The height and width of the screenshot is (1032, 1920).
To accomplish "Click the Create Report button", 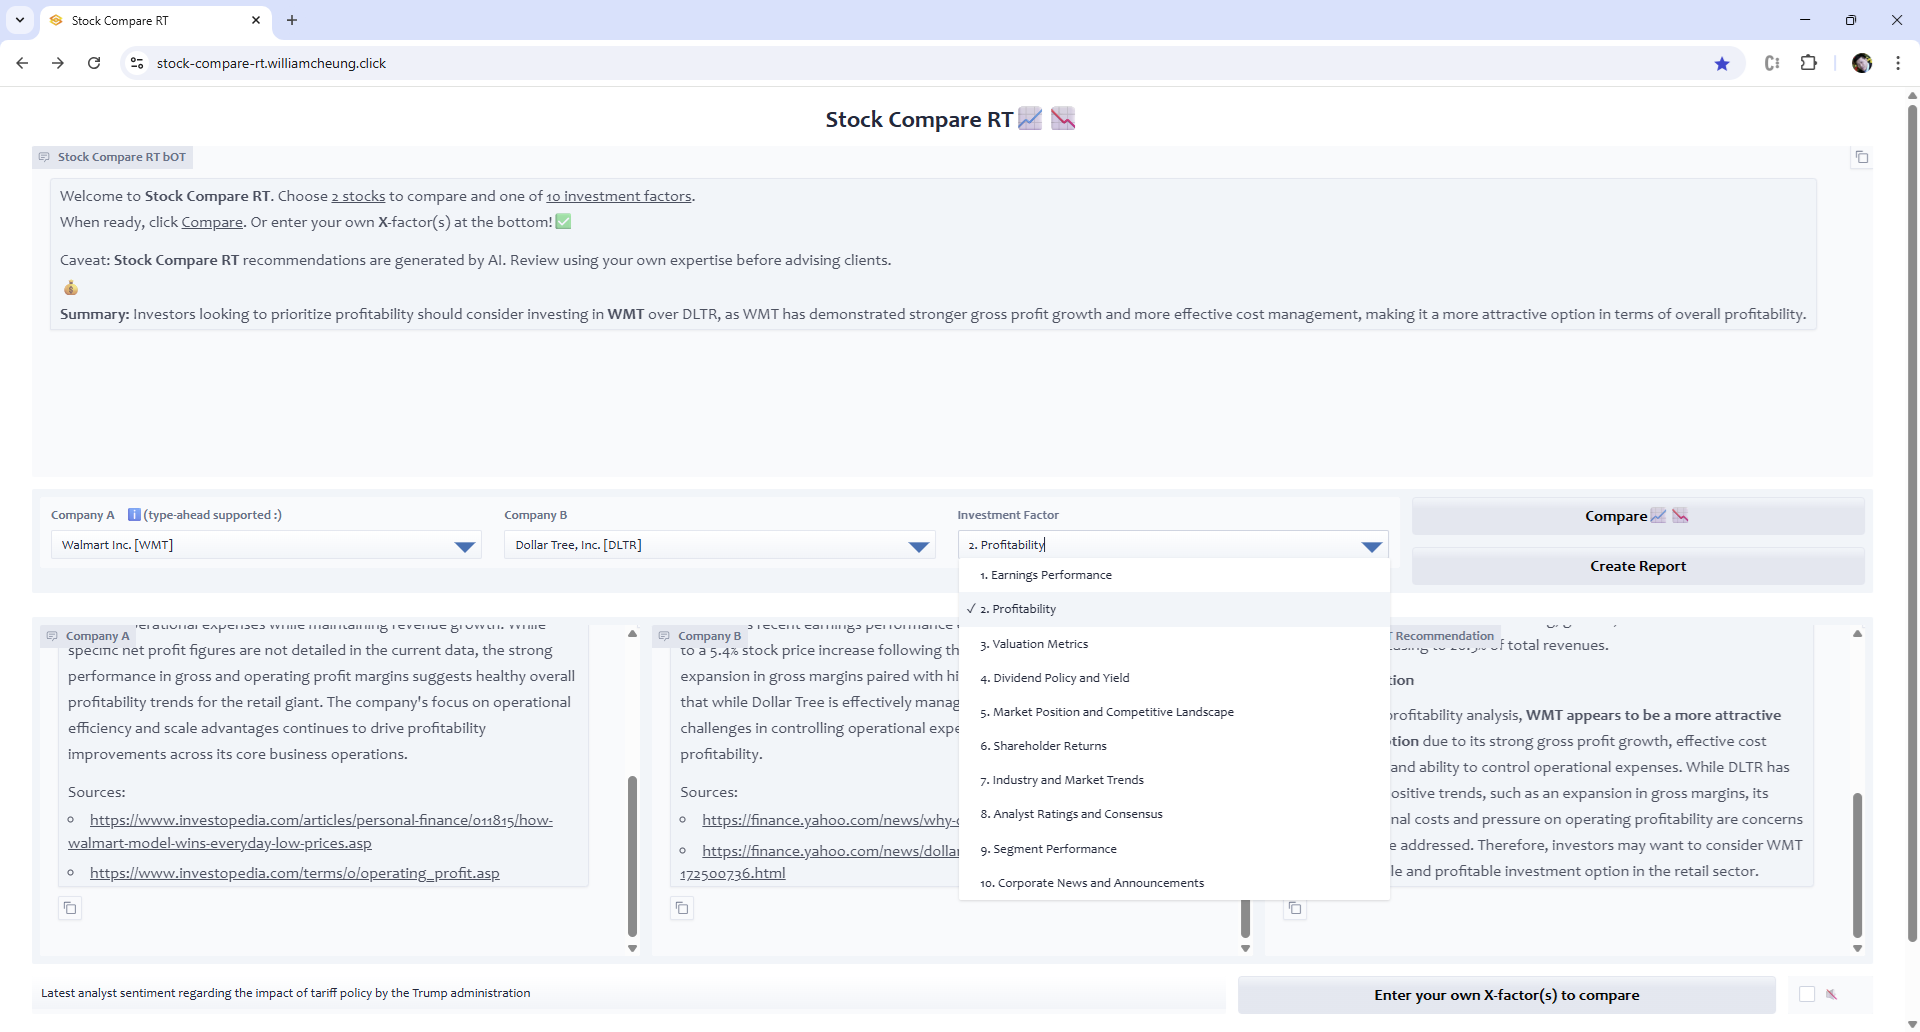I will 1638,566.
